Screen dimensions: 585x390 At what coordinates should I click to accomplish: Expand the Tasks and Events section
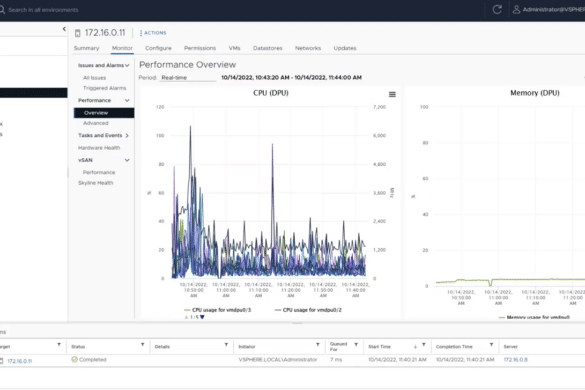point(104,135)
